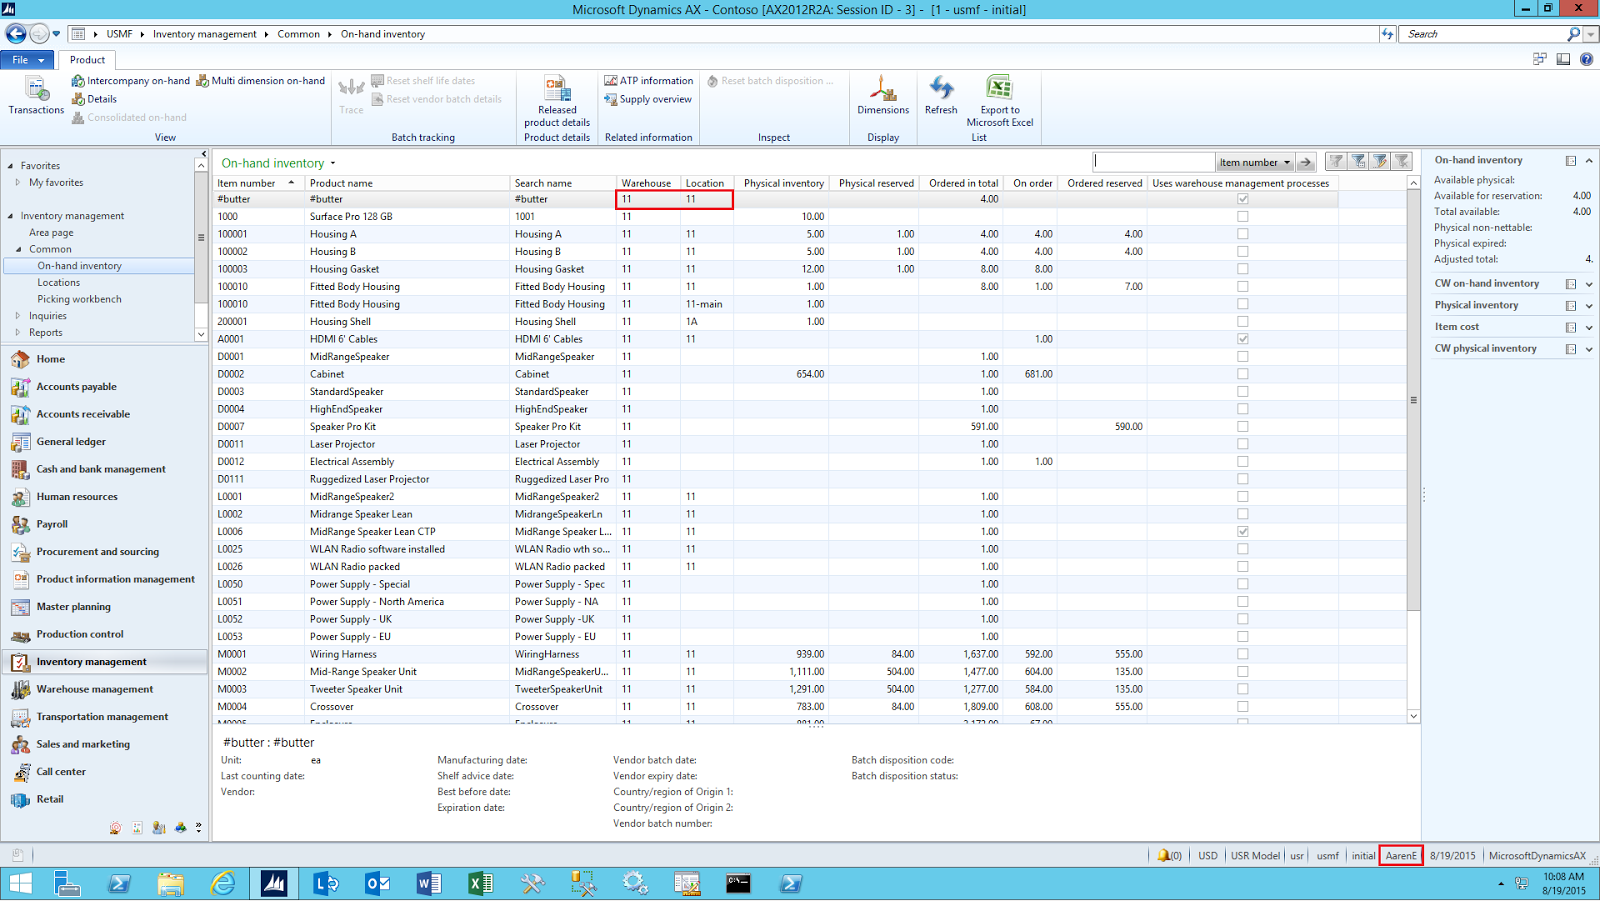The image size is (1600, 901).
Task: Sort by Item number column header
Action: [260, 183]
